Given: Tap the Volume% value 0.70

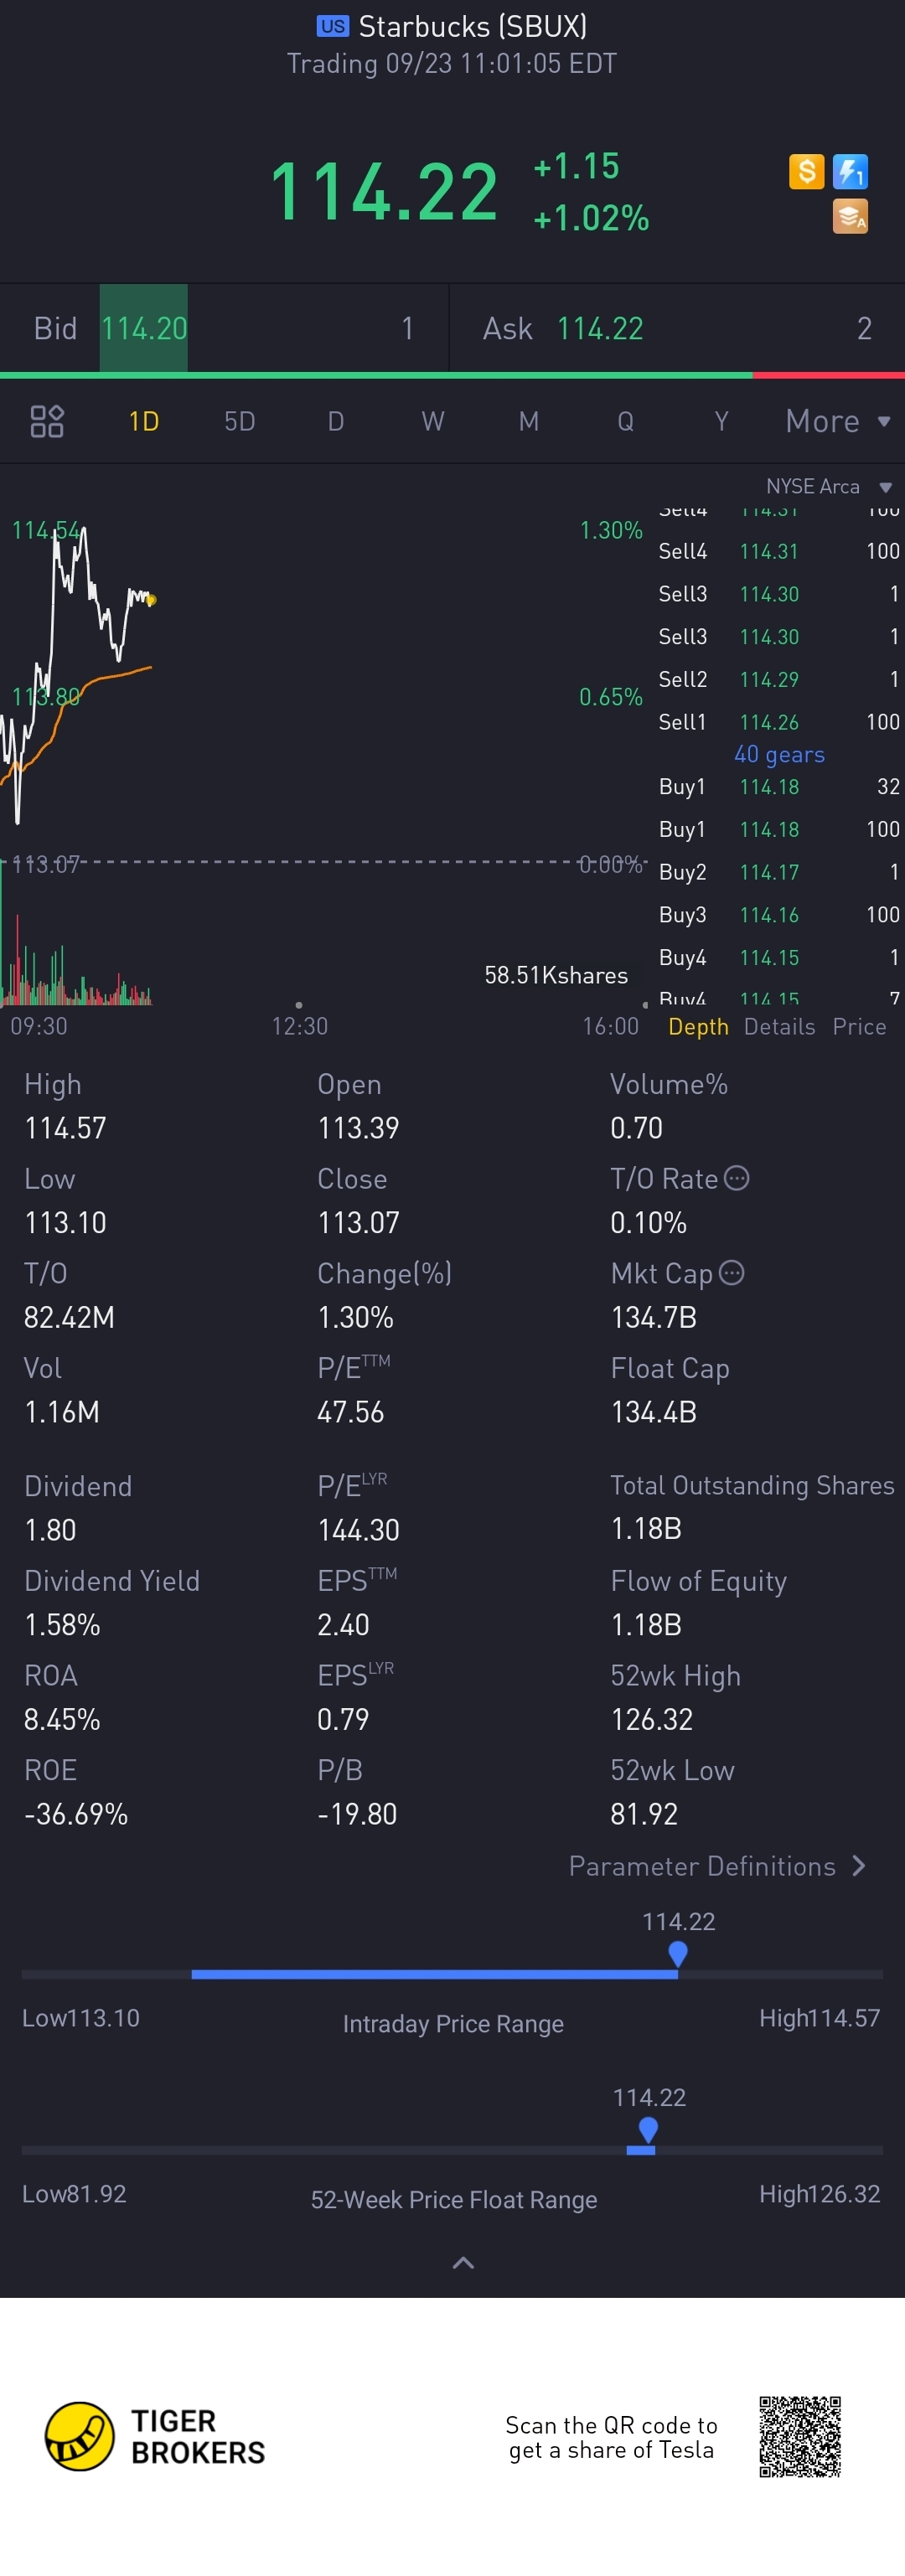Looking at the screenshot, I should pos(636,1128).
